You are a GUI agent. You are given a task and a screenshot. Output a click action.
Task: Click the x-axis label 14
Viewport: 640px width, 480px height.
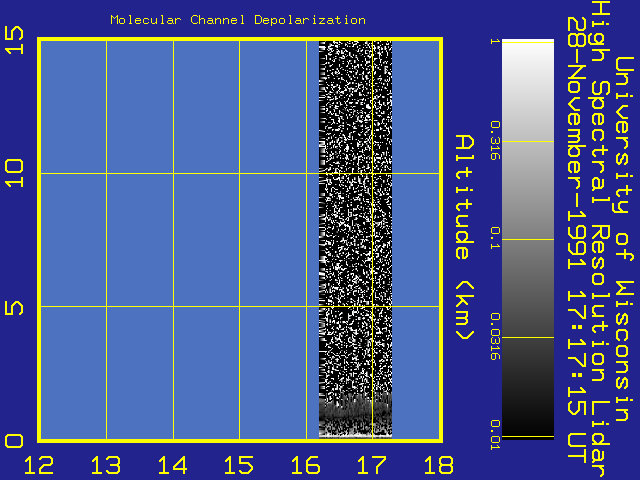172,465
